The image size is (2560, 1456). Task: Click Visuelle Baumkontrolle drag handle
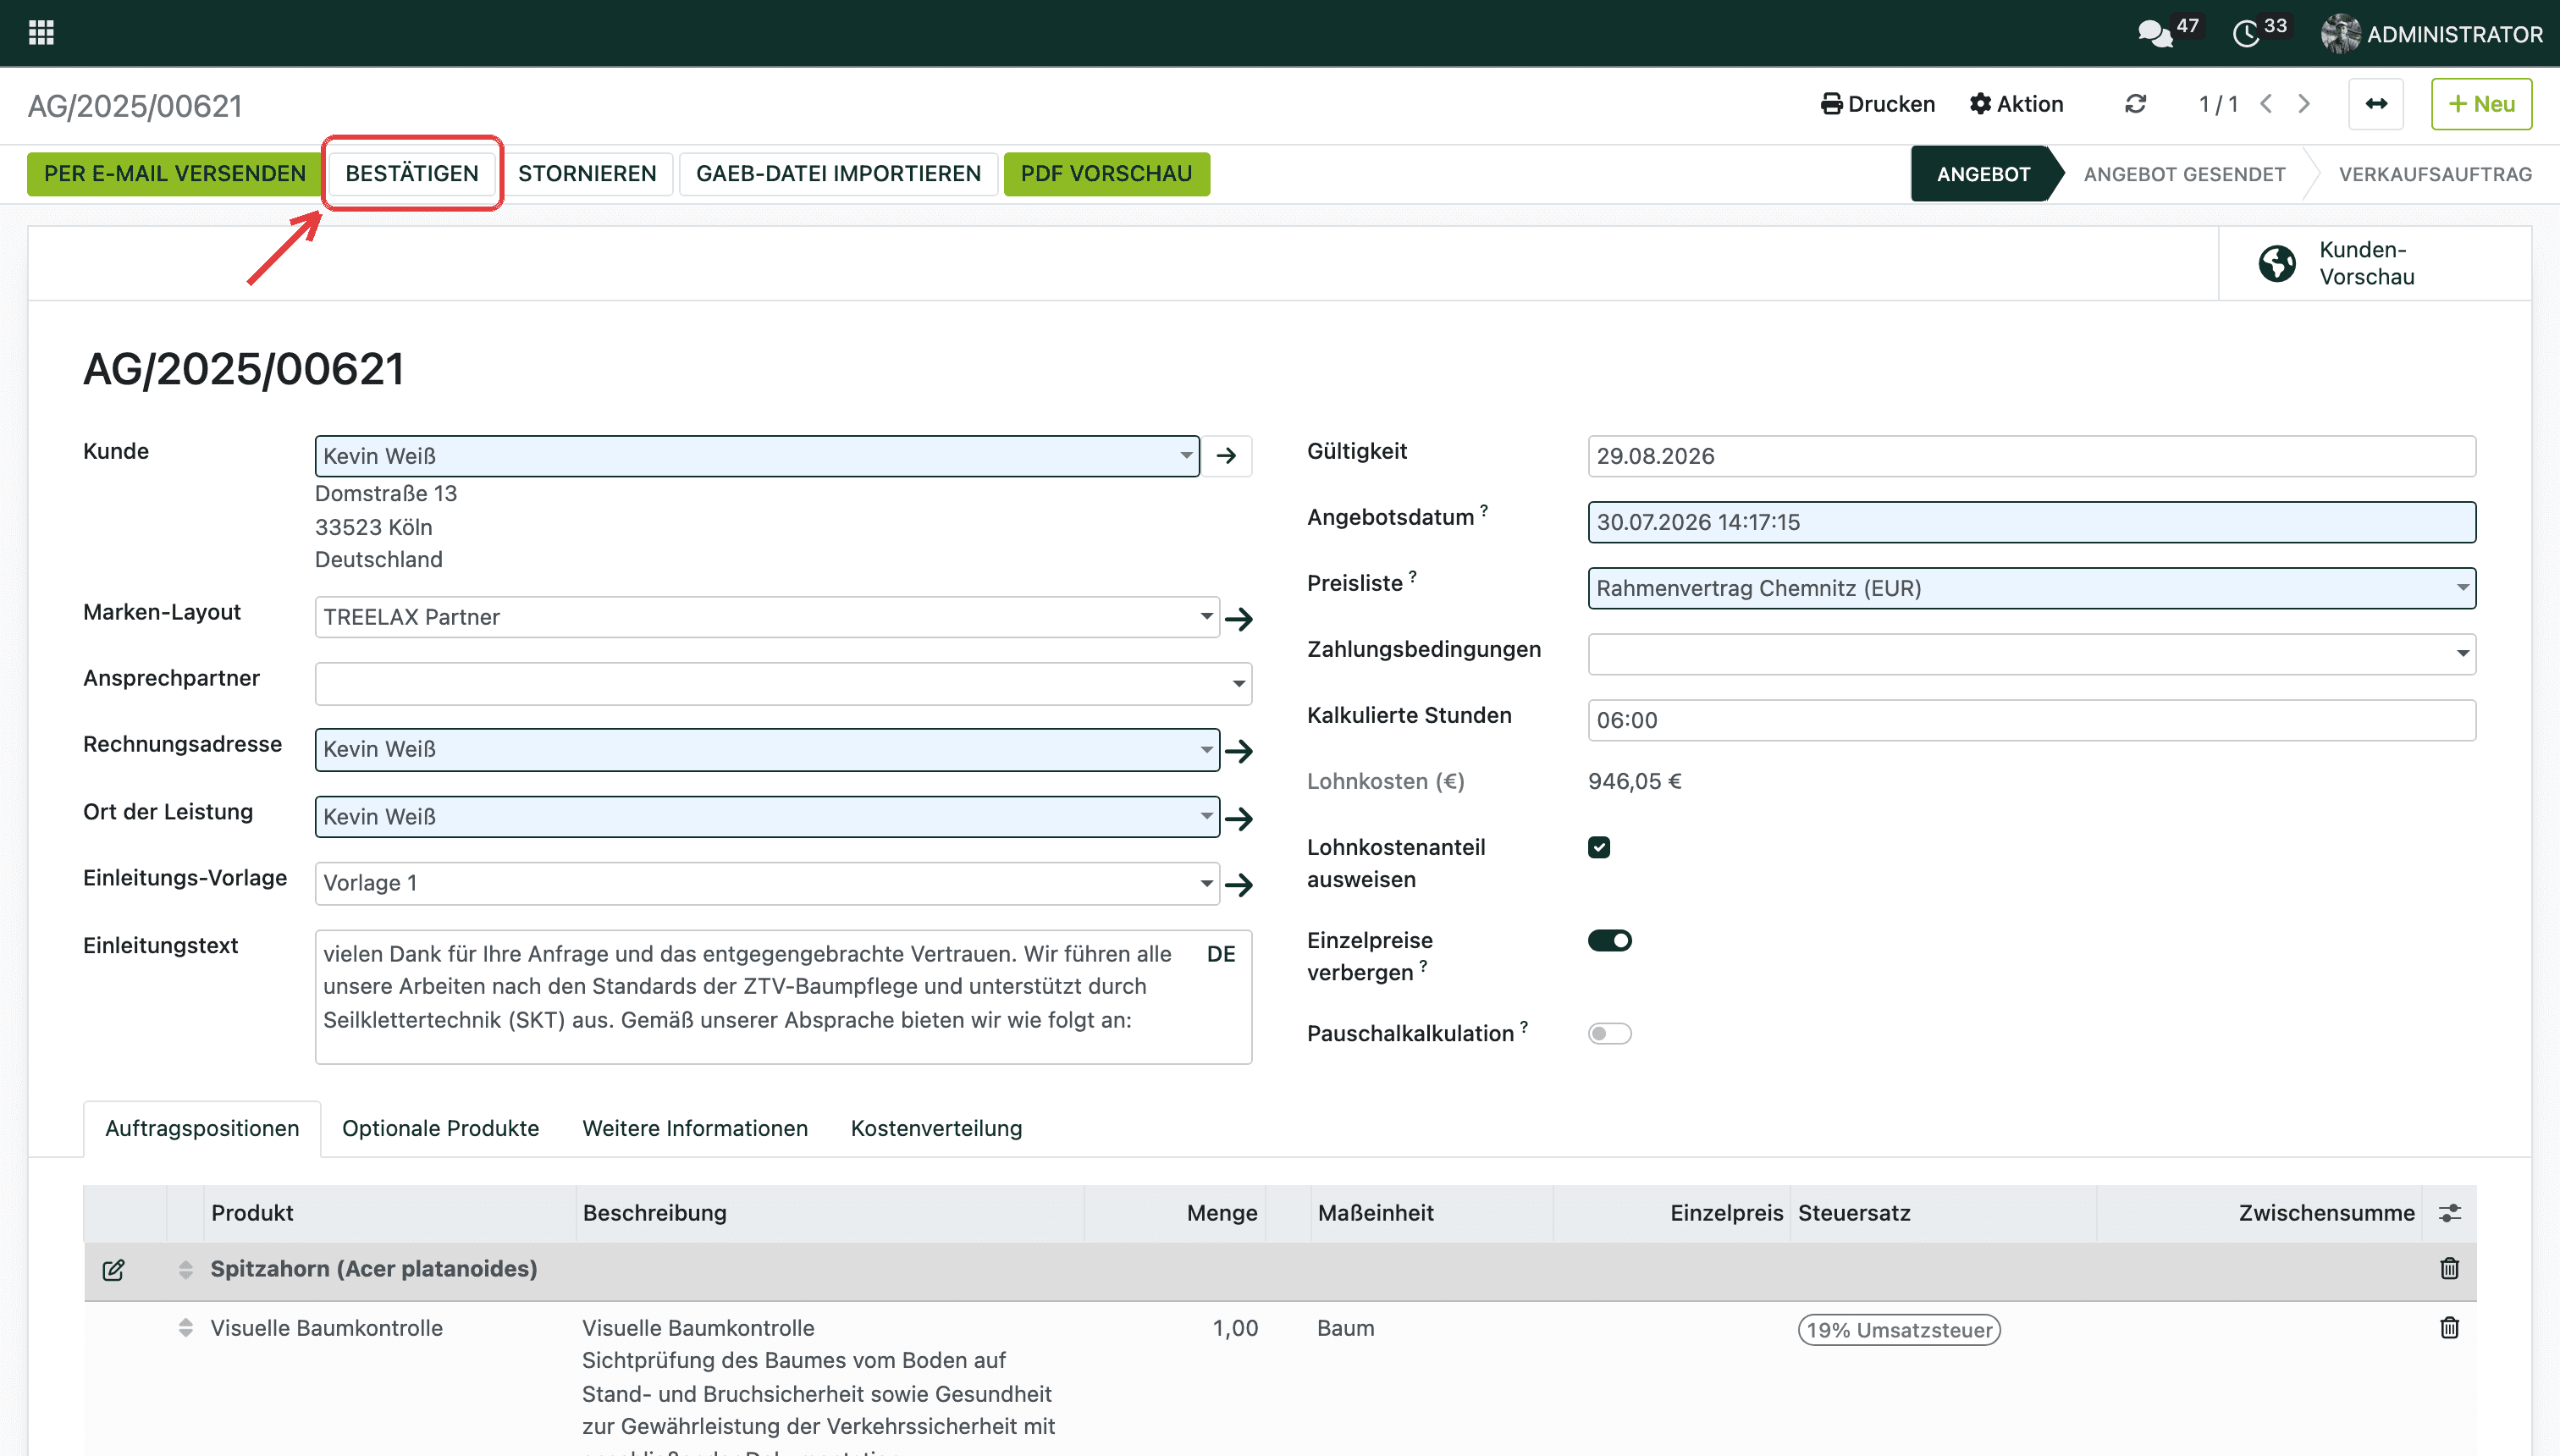186,1328
